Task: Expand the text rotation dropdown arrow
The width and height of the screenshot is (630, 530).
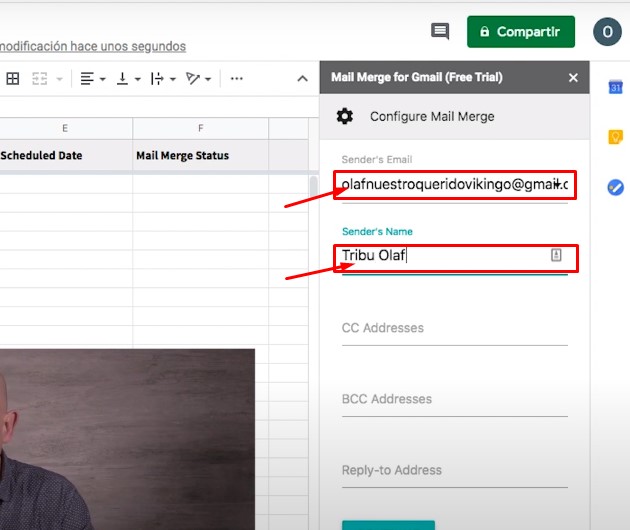Action: [208, 79]
